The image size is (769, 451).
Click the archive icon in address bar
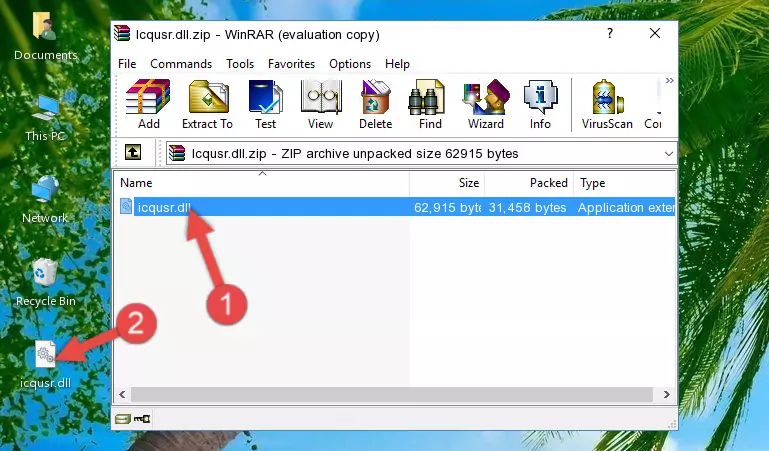coord(178,153)
